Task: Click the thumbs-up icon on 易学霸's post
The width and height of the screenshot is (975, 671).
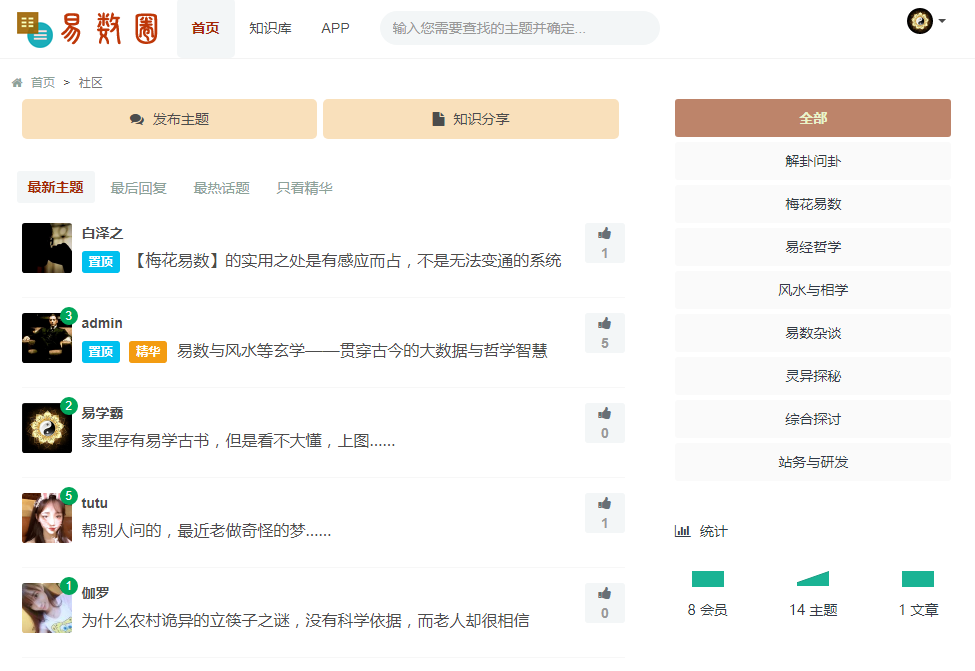Action: (604, 414)
